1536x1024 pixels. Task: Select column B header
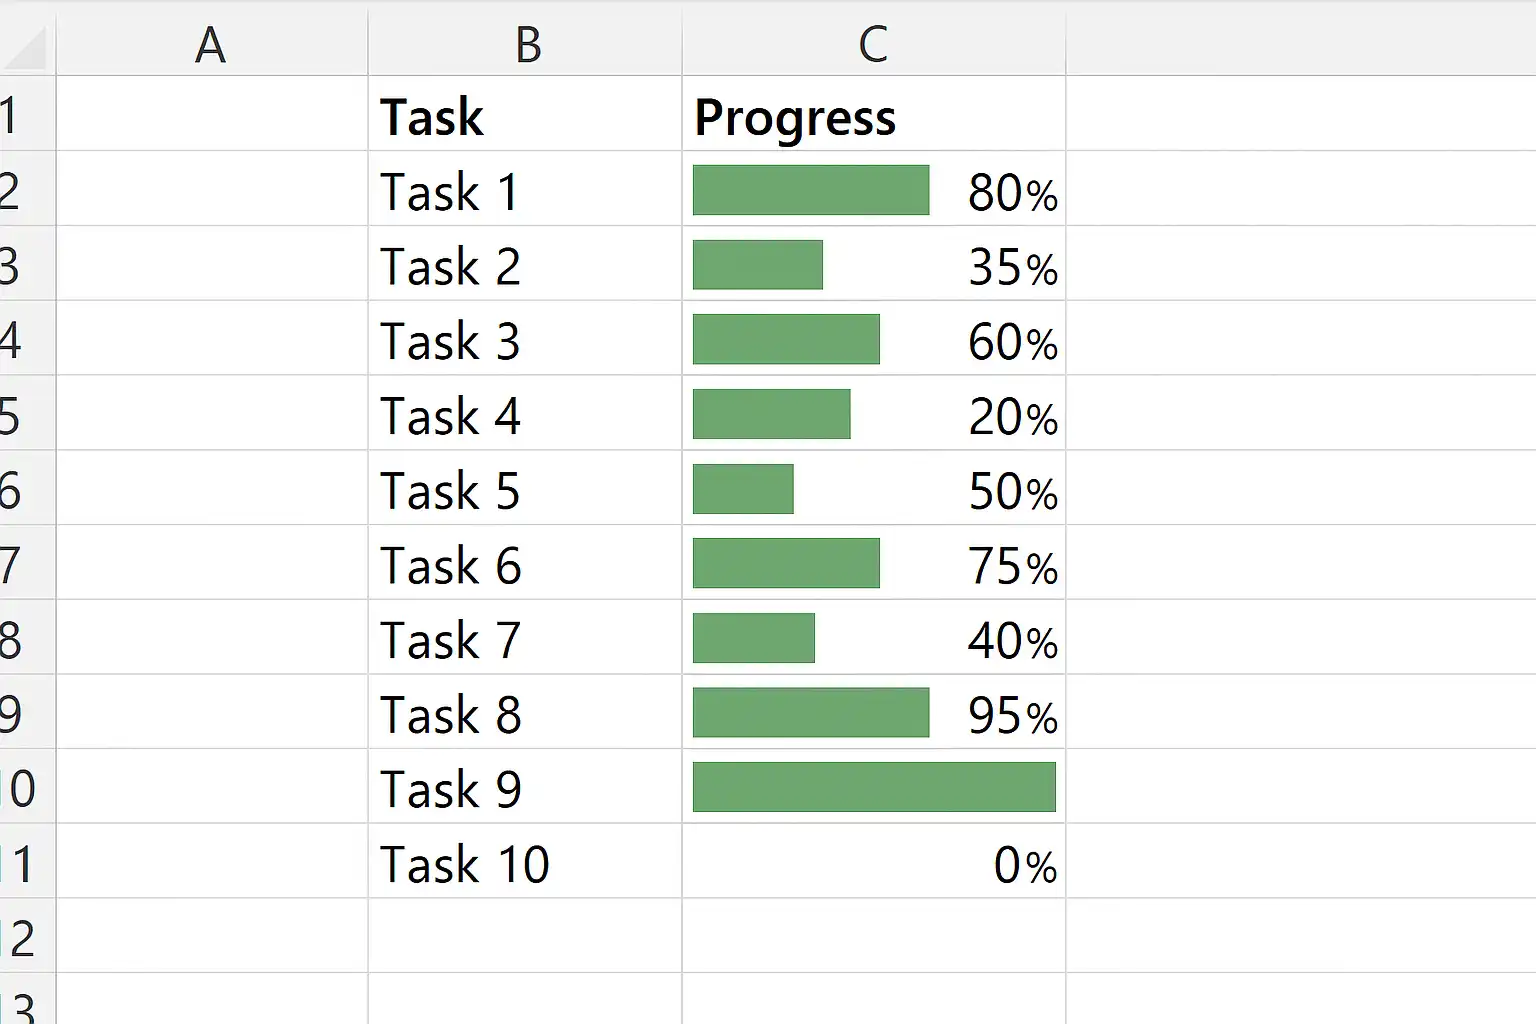(x=526, y=45)
